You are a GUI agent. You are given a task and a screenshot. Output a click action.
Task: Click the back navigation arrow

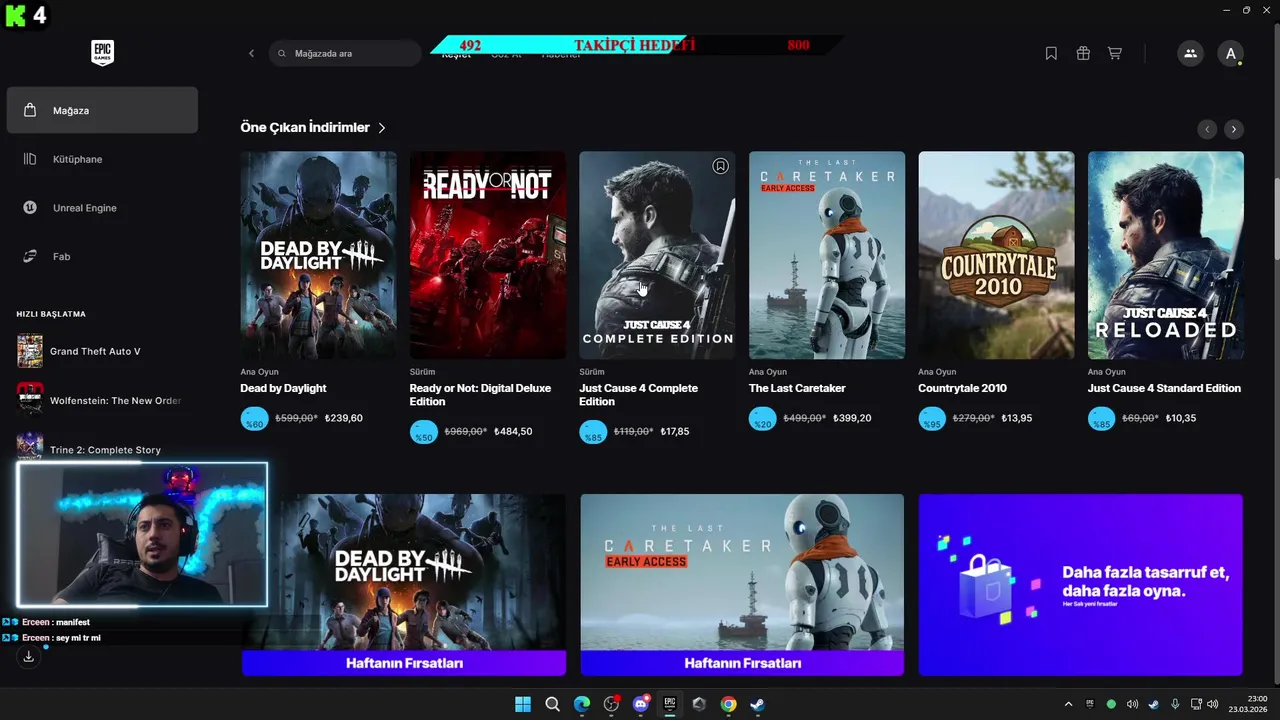click(251, 53)
